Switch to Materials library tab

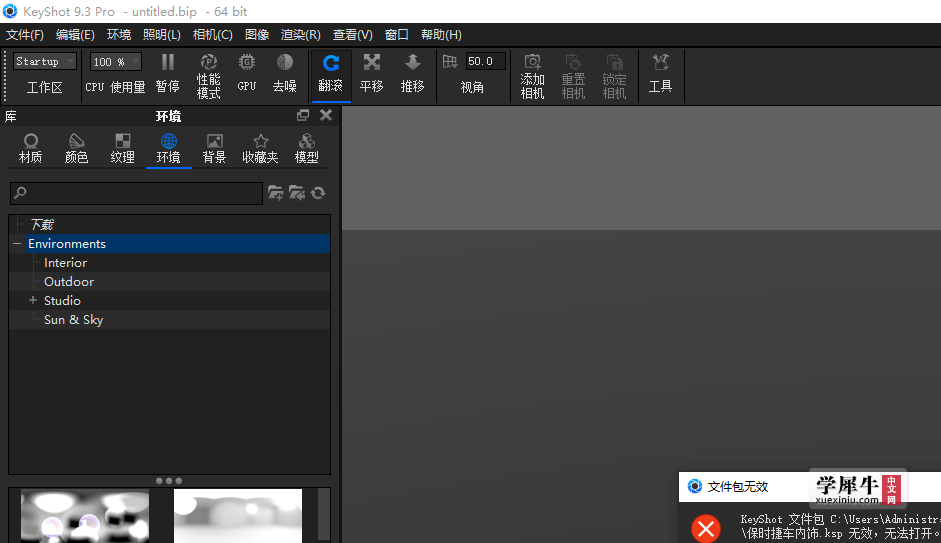[31, 149]
